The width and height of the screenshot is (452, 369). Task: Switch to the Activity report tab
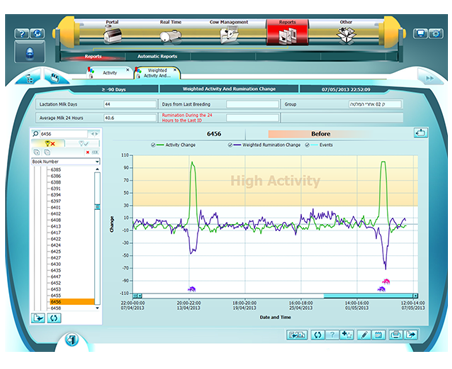pyautogui.click(x=109, y=73)
